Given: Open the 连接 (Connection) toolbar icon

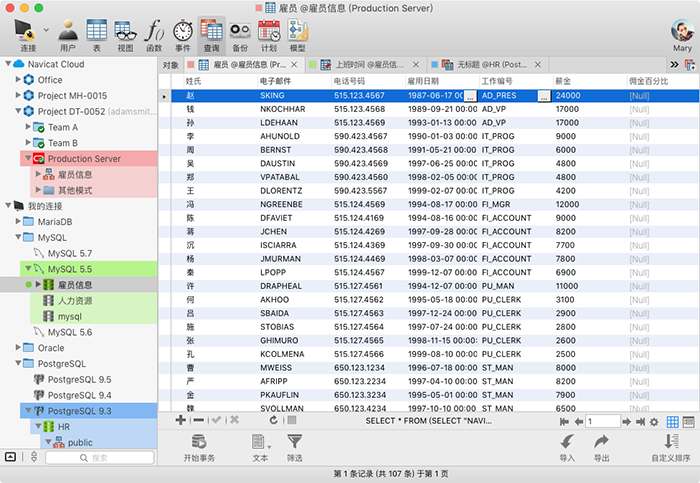Looking at the screenshot, I should click(27, 36).
